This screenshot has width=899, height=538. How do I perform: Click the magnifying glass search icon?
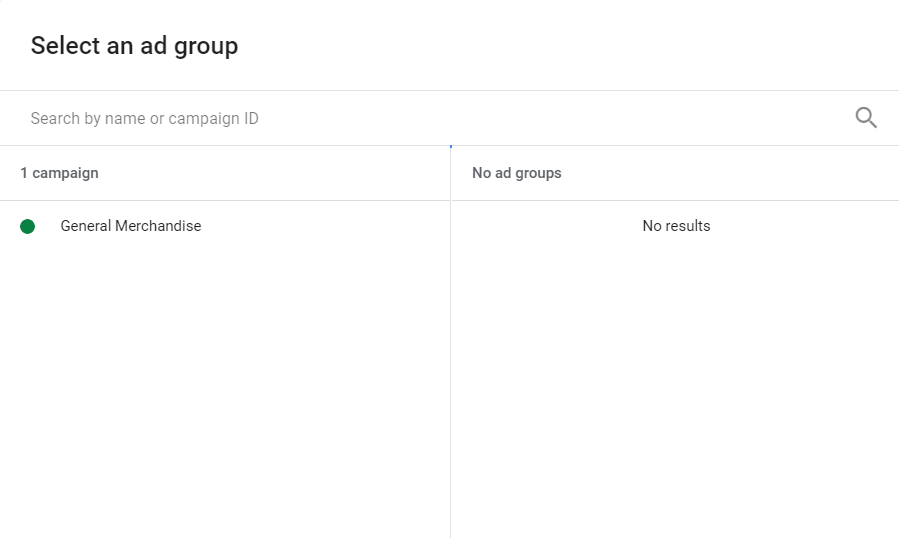866,118
